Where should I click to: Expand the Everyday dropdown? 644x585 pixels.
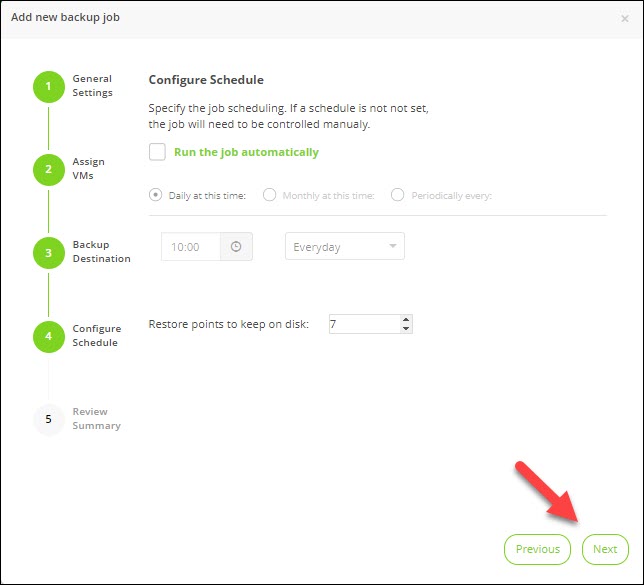[x=345, y=247]
